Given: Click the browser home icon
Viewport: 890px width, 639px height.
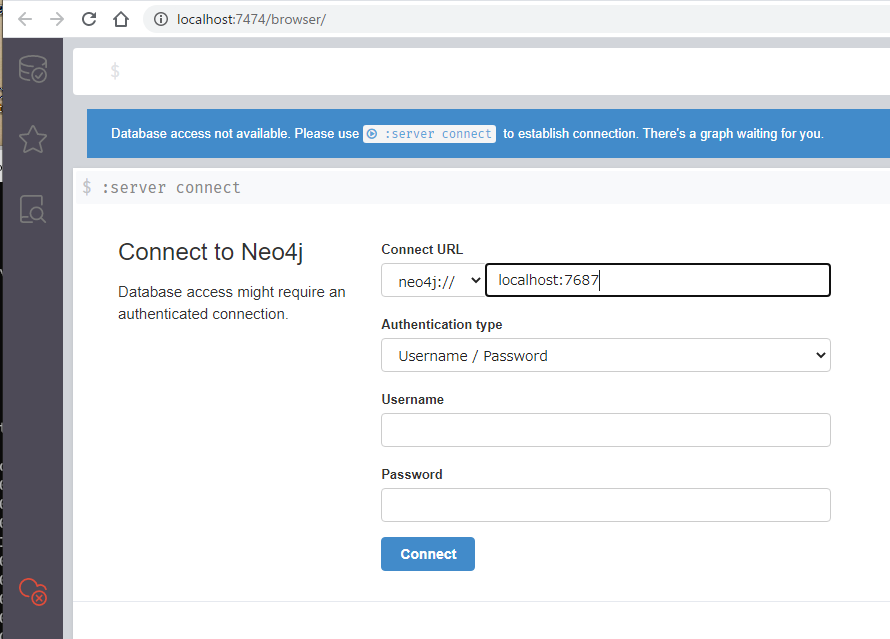Looking at the screenshot, I should point(121,19).
